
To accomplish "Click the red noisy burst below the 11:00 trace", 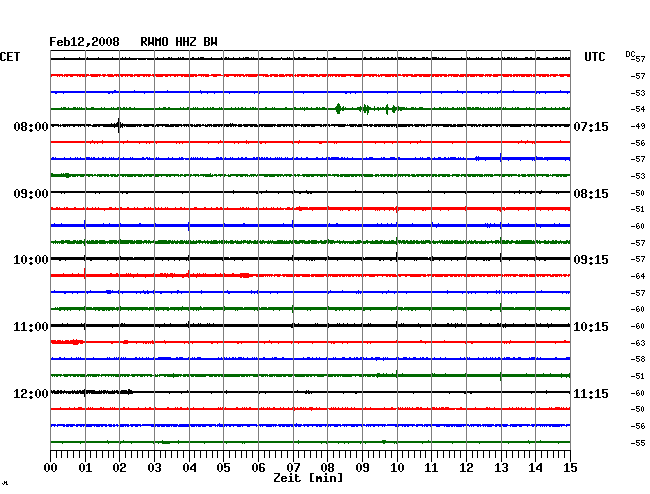I will (67, 342).
